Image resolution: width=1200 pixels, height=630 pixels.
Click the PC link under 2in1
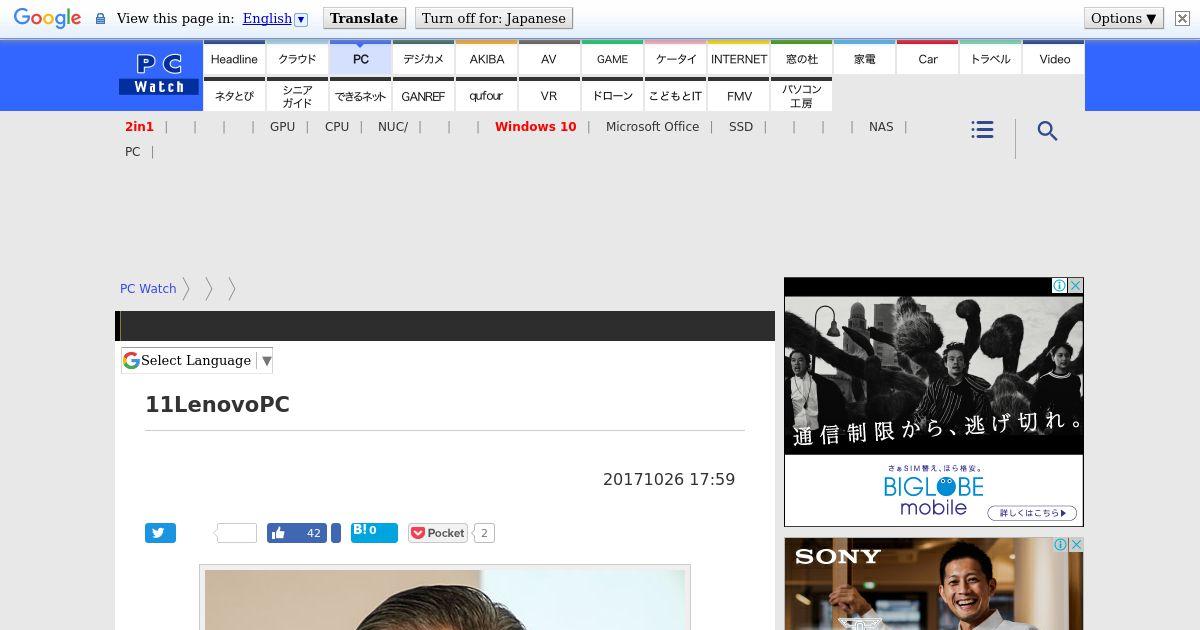[x=132, y=152]
